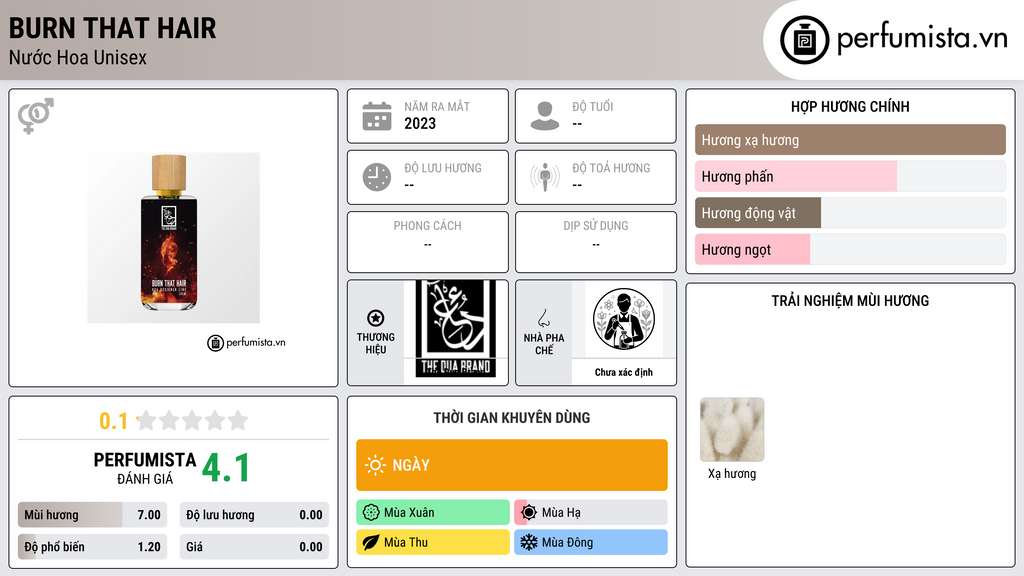Click the Nước Hoa Unisex subtitle
The width and height of the screenshot is (1024, 576).
click(x=78, y=57)
